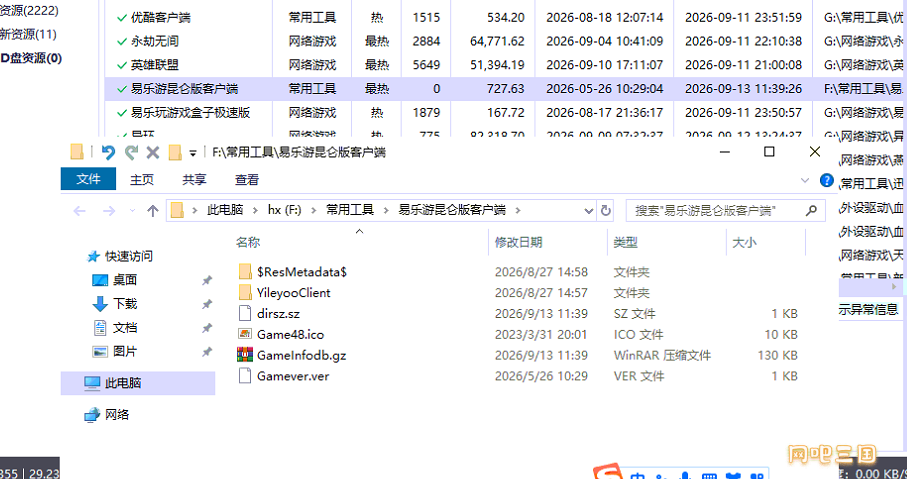Go forward using the right arrow
907x479 pixels.
pyautogui.click(x=108, y=211)
